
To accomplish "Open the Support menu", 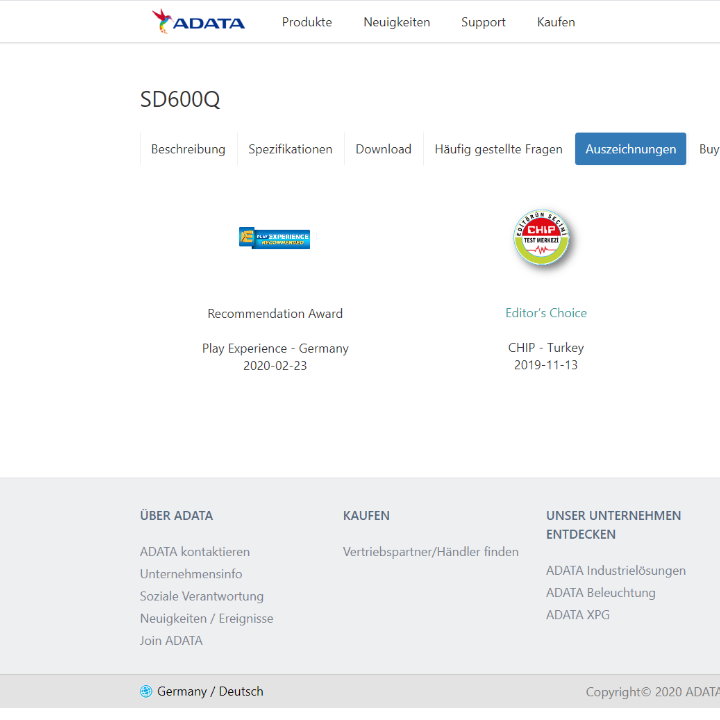I will click(483, 22).
